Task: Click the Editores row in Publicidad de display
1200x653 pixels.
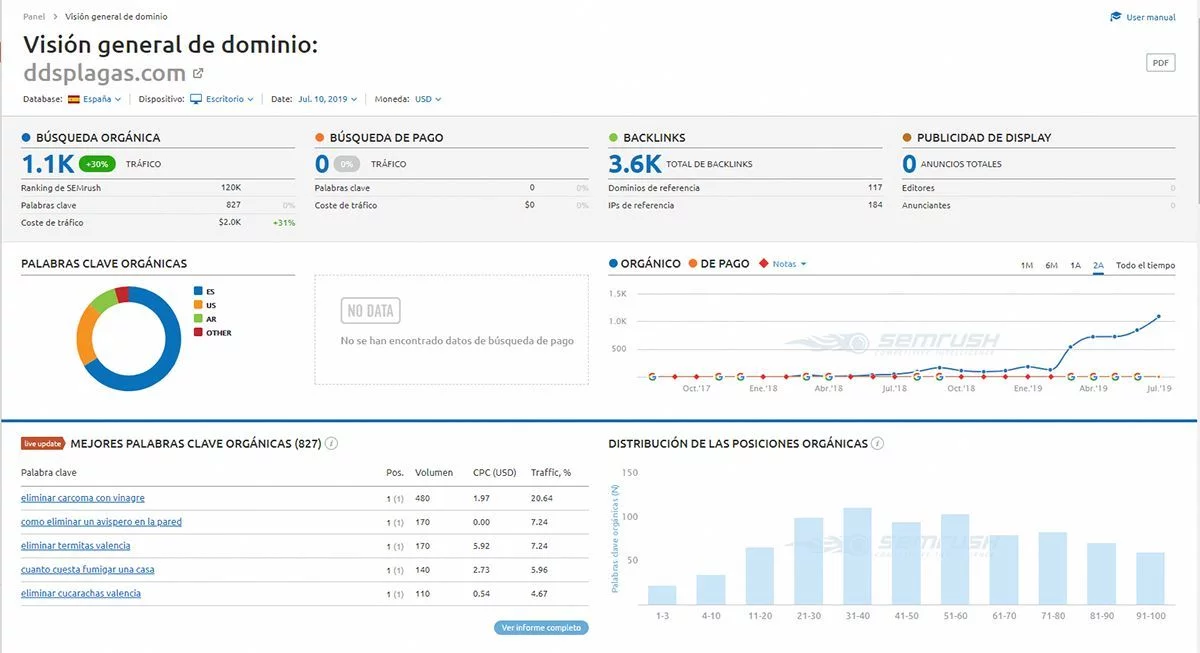Action: (1038, 188)
